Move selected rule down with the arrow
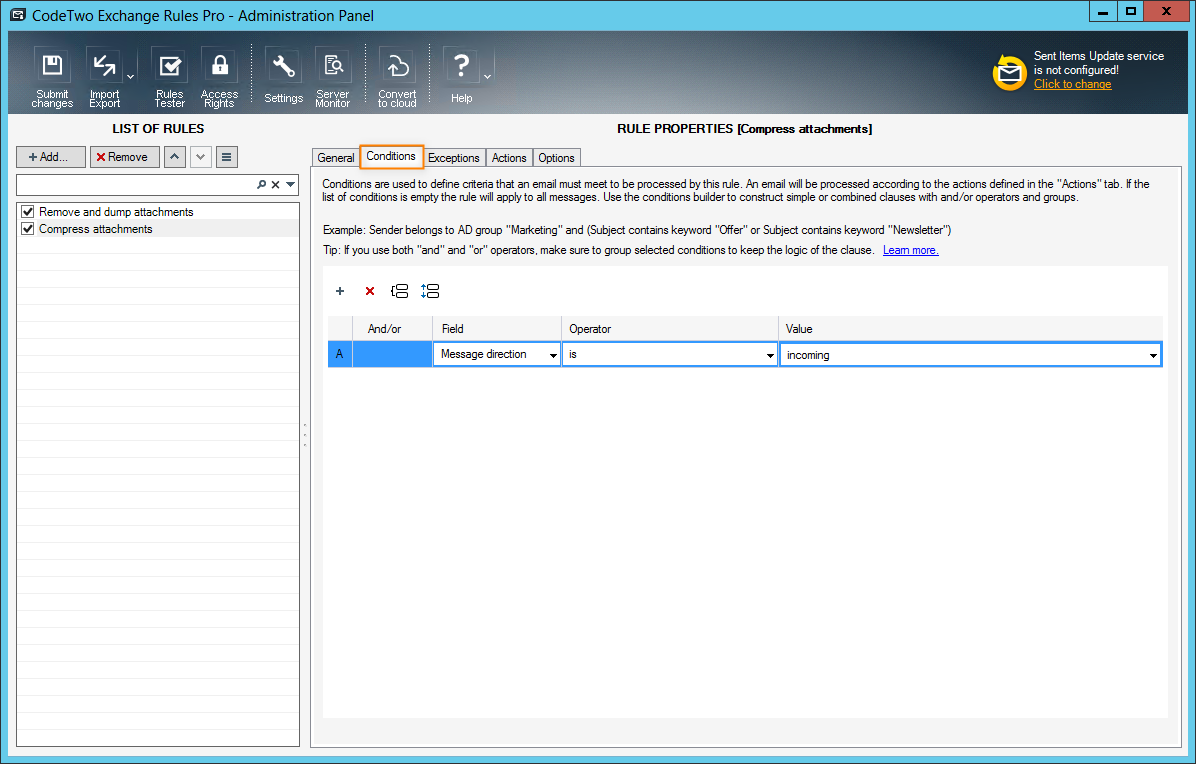 click(201, 157)
